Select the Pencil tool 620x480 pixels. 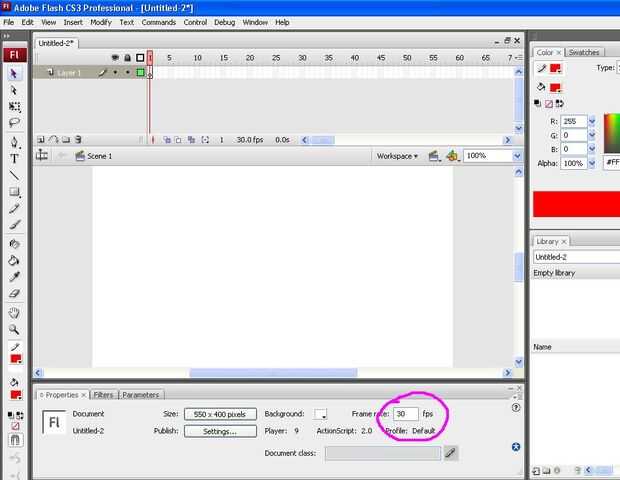[15, 209]
